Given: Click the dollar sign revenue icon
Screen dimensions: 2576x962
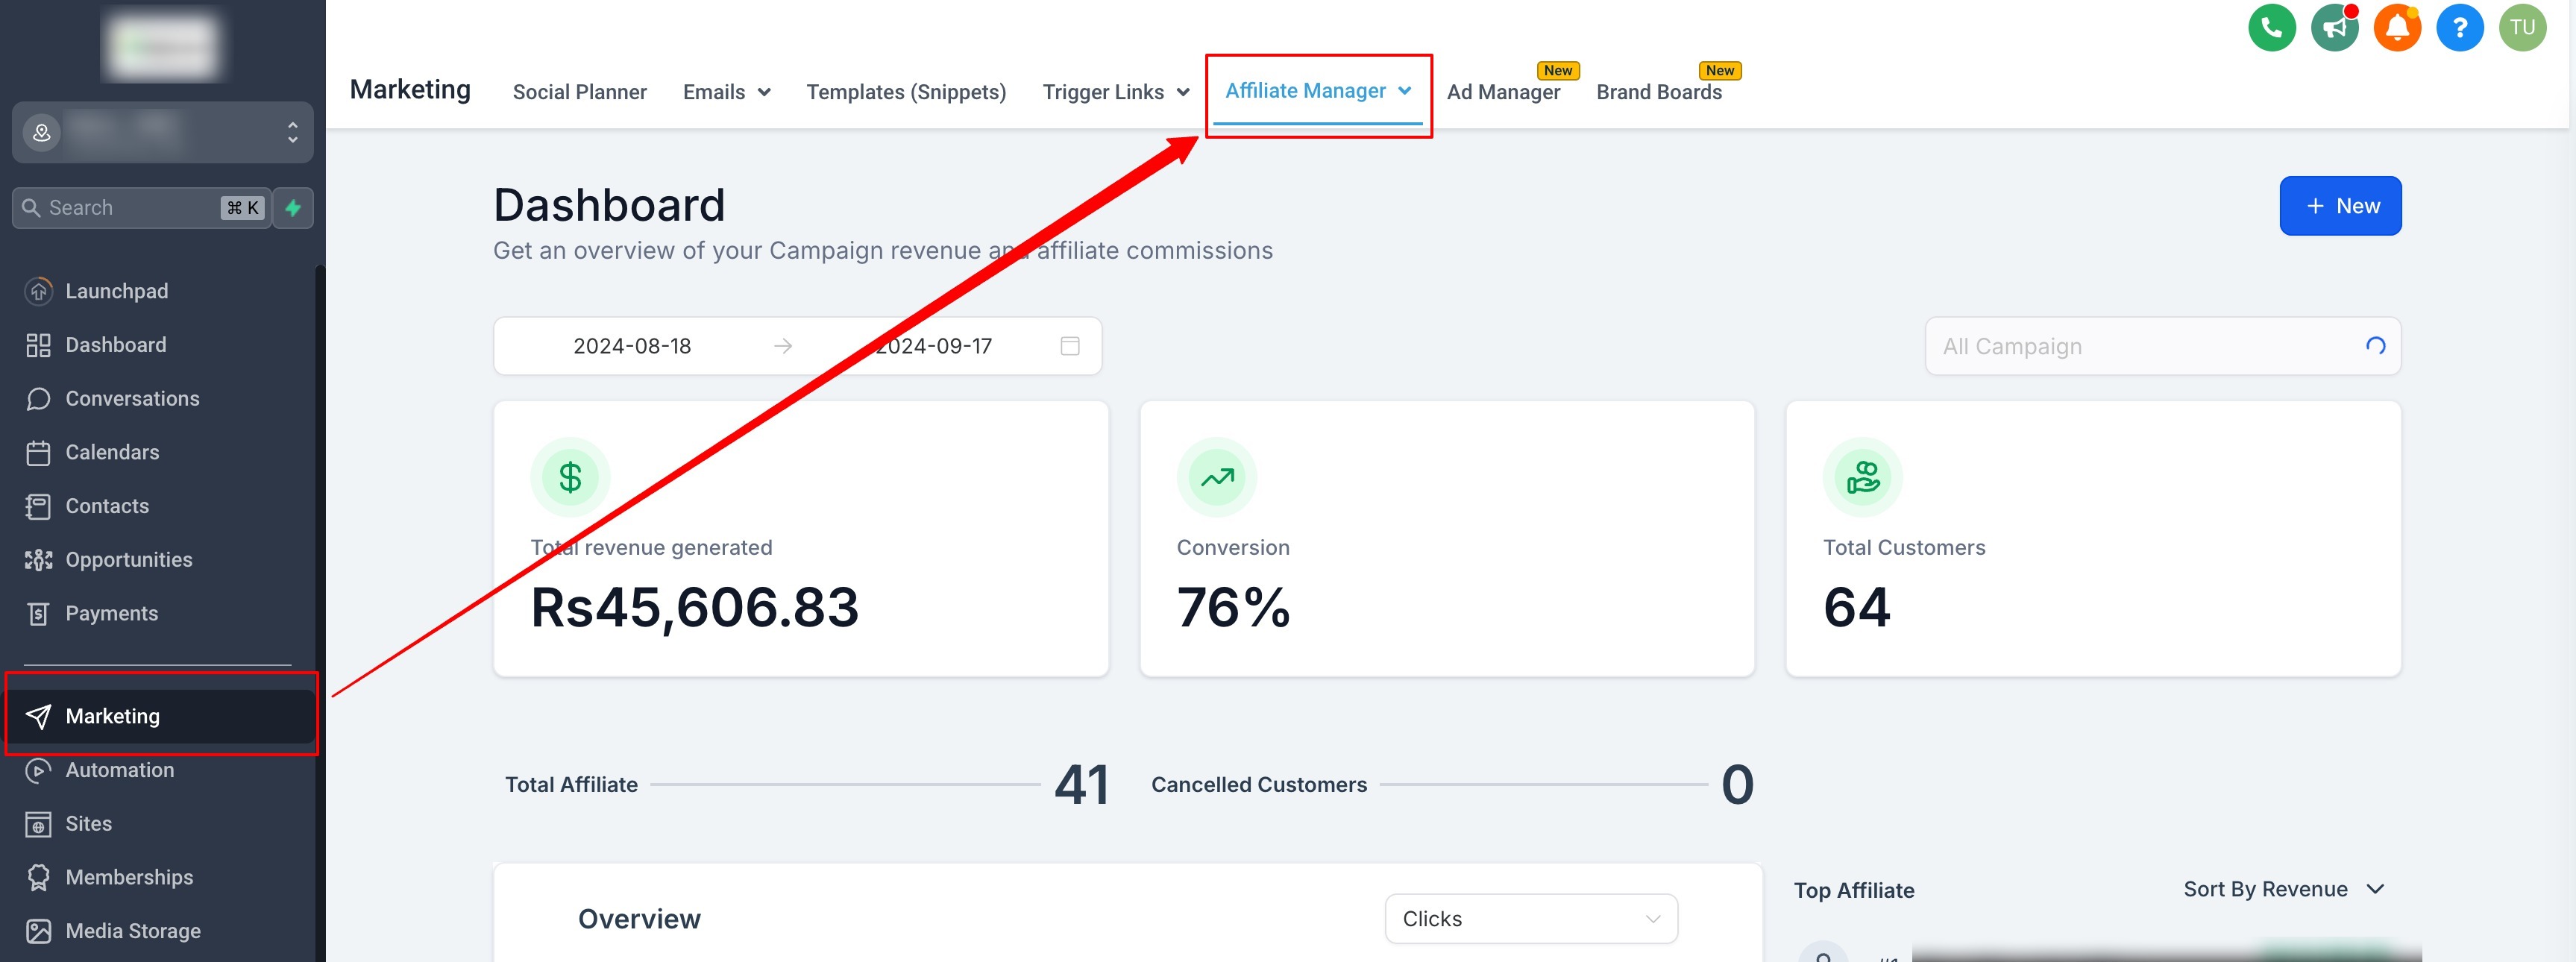Looking at the screenshot, I should point(570,477).
